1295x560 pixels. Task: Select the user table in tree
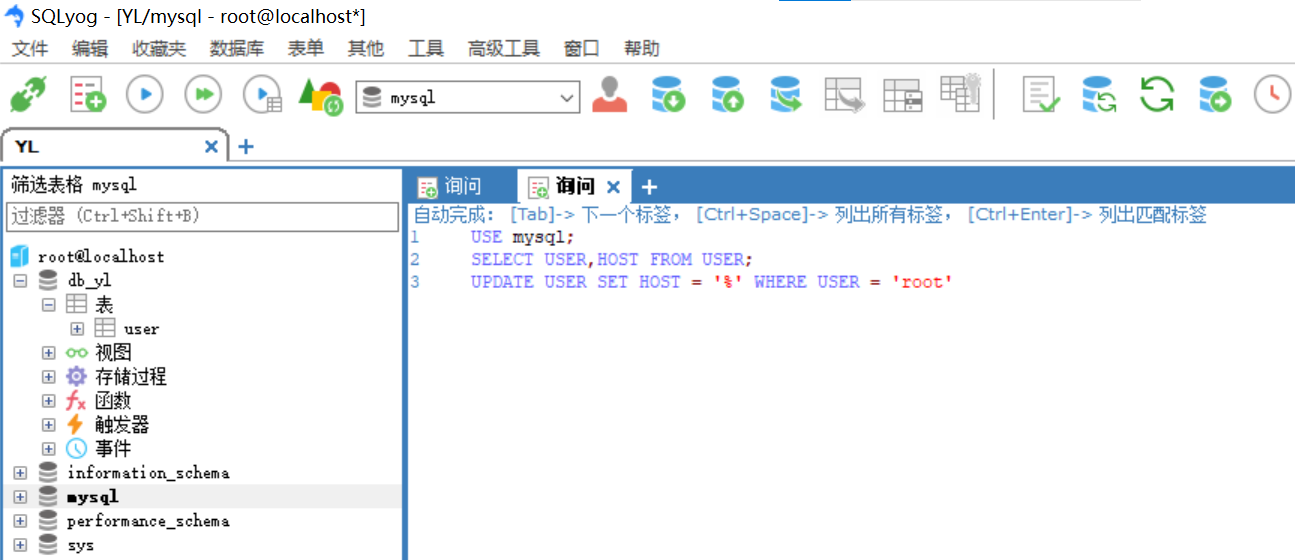[141, 328]
